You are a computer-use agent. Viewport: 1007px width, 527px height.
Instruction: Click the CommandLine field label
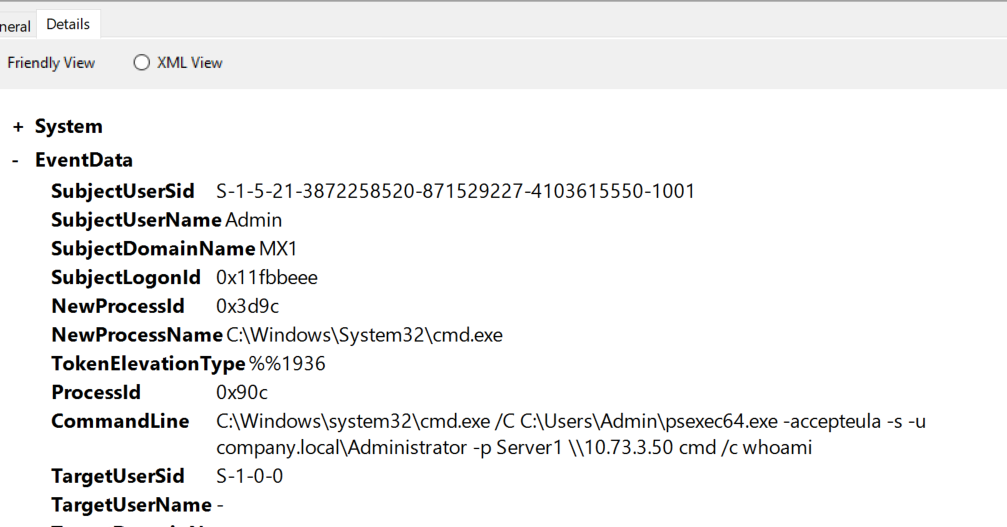click(120, 422)
